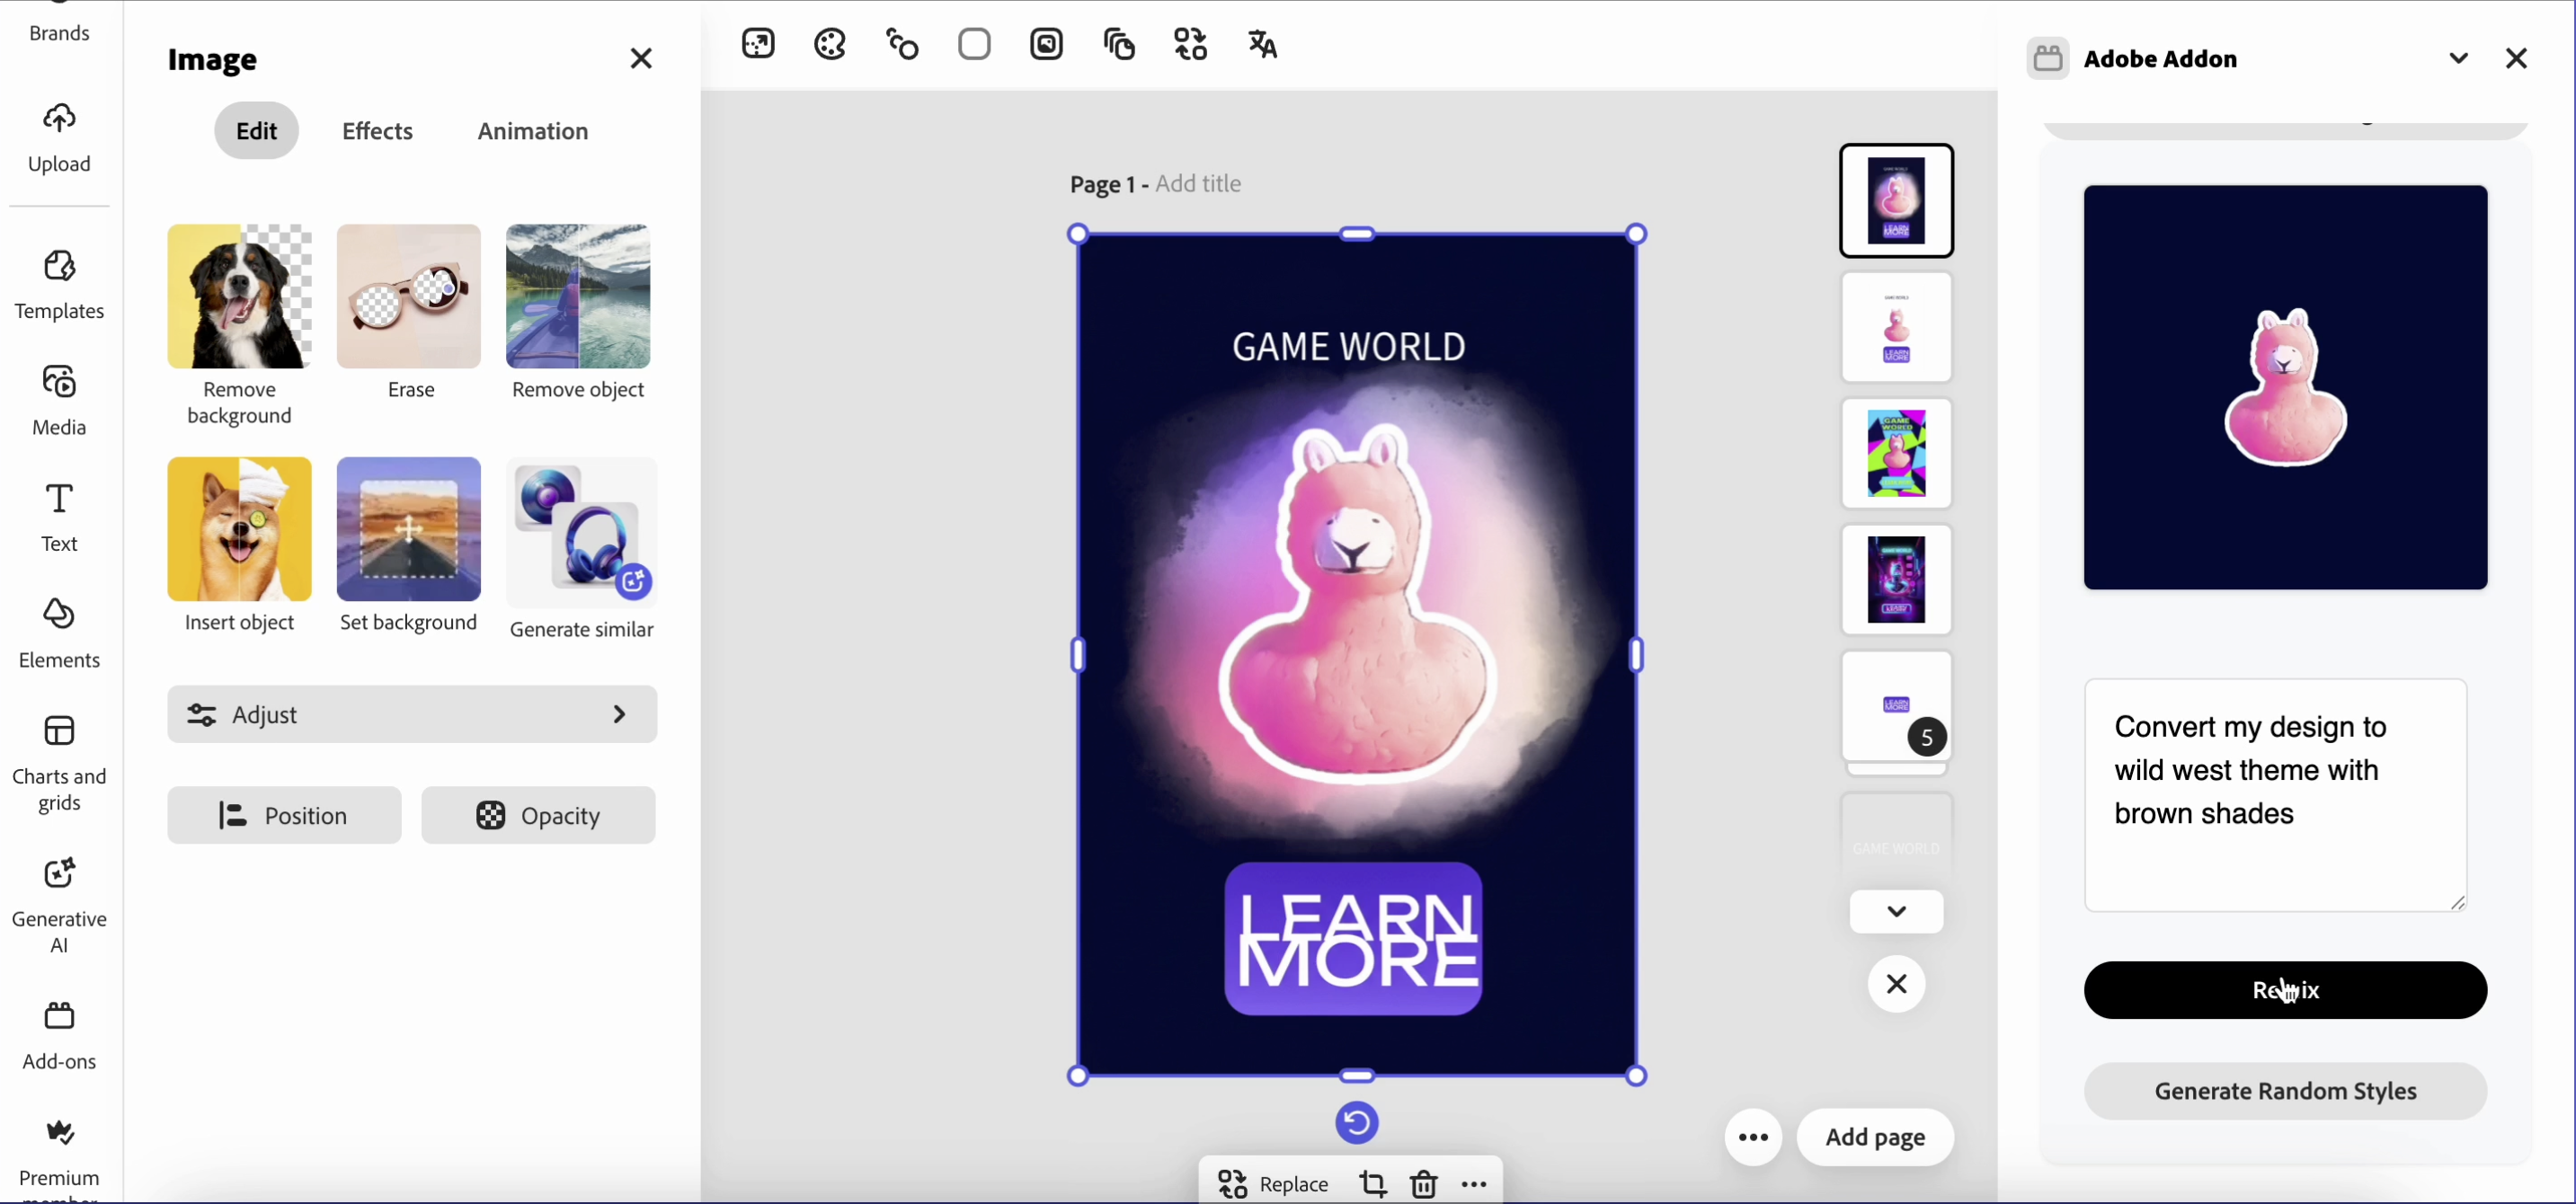Click the prompt text box with wild west text
Viewport: 2576px width, 1204px height.
coord(2275,794)
